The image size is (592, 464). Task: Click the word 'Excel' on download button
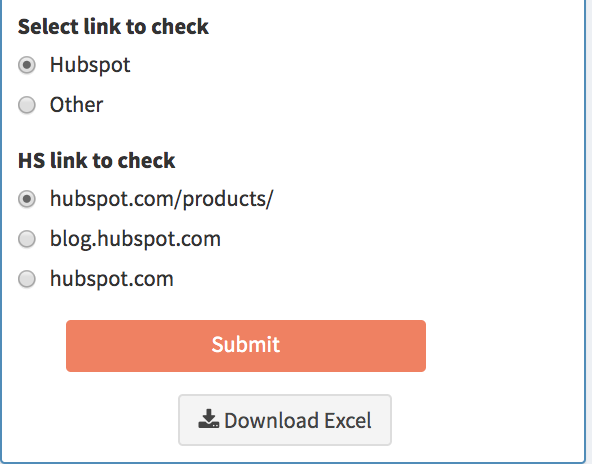348,420
